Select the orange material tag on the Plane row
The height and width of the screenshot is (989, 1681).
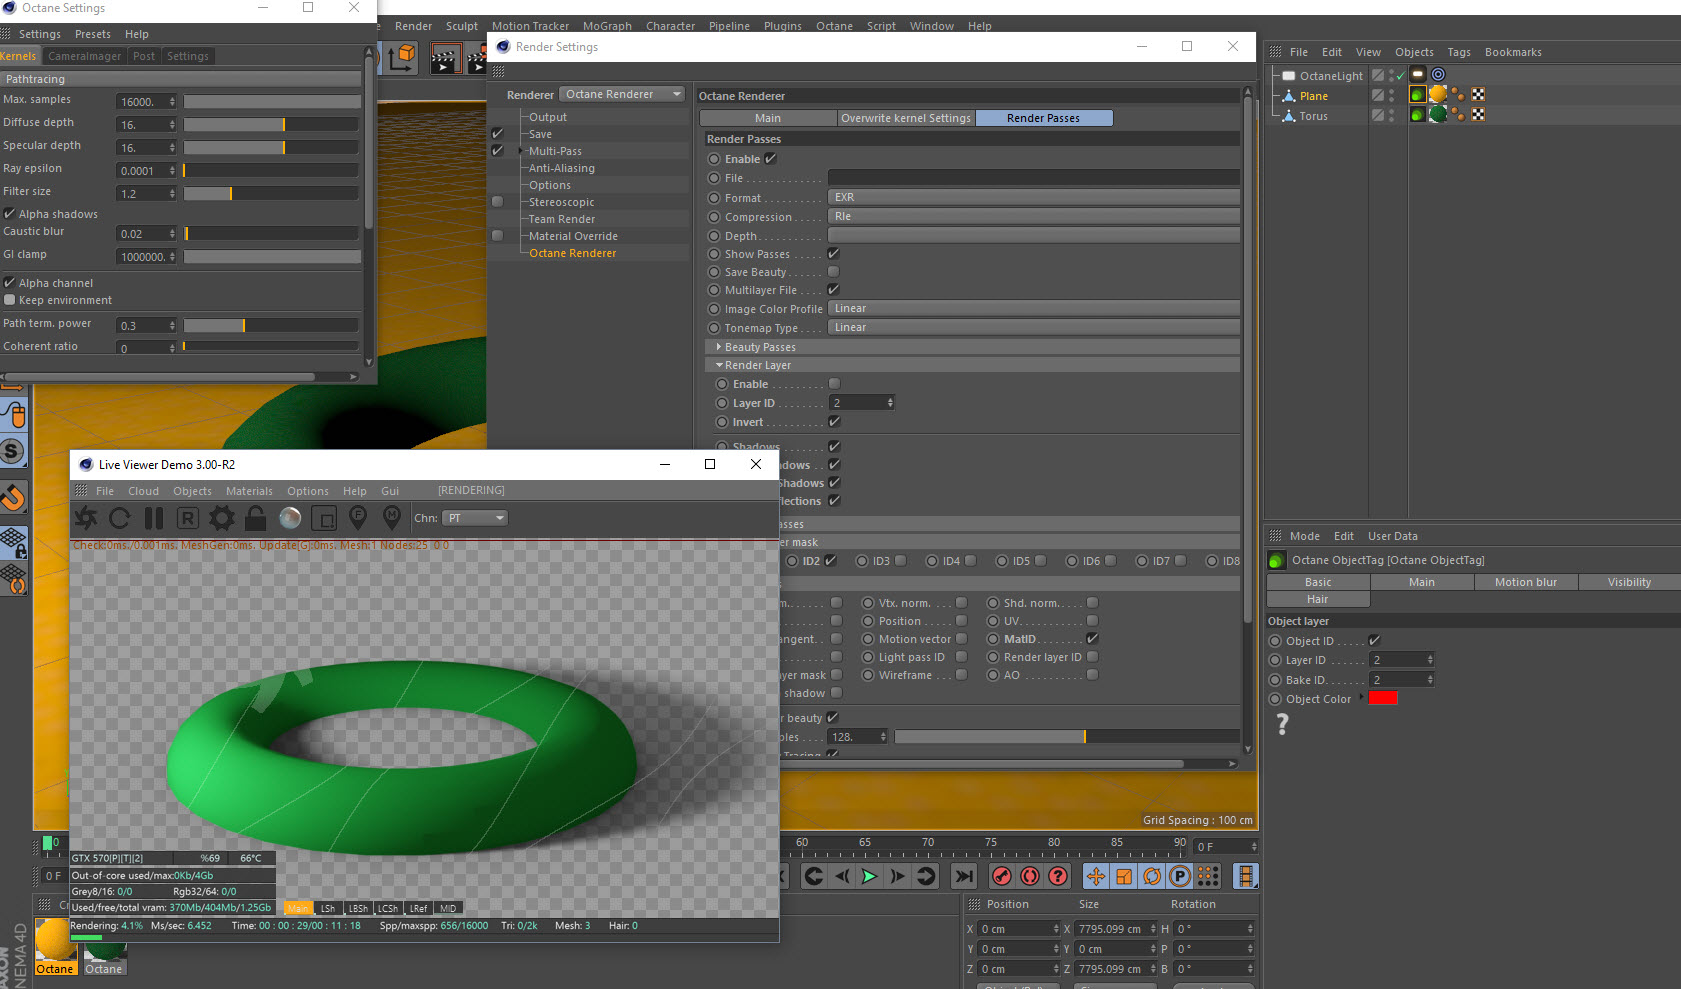tap(1438, 94)
